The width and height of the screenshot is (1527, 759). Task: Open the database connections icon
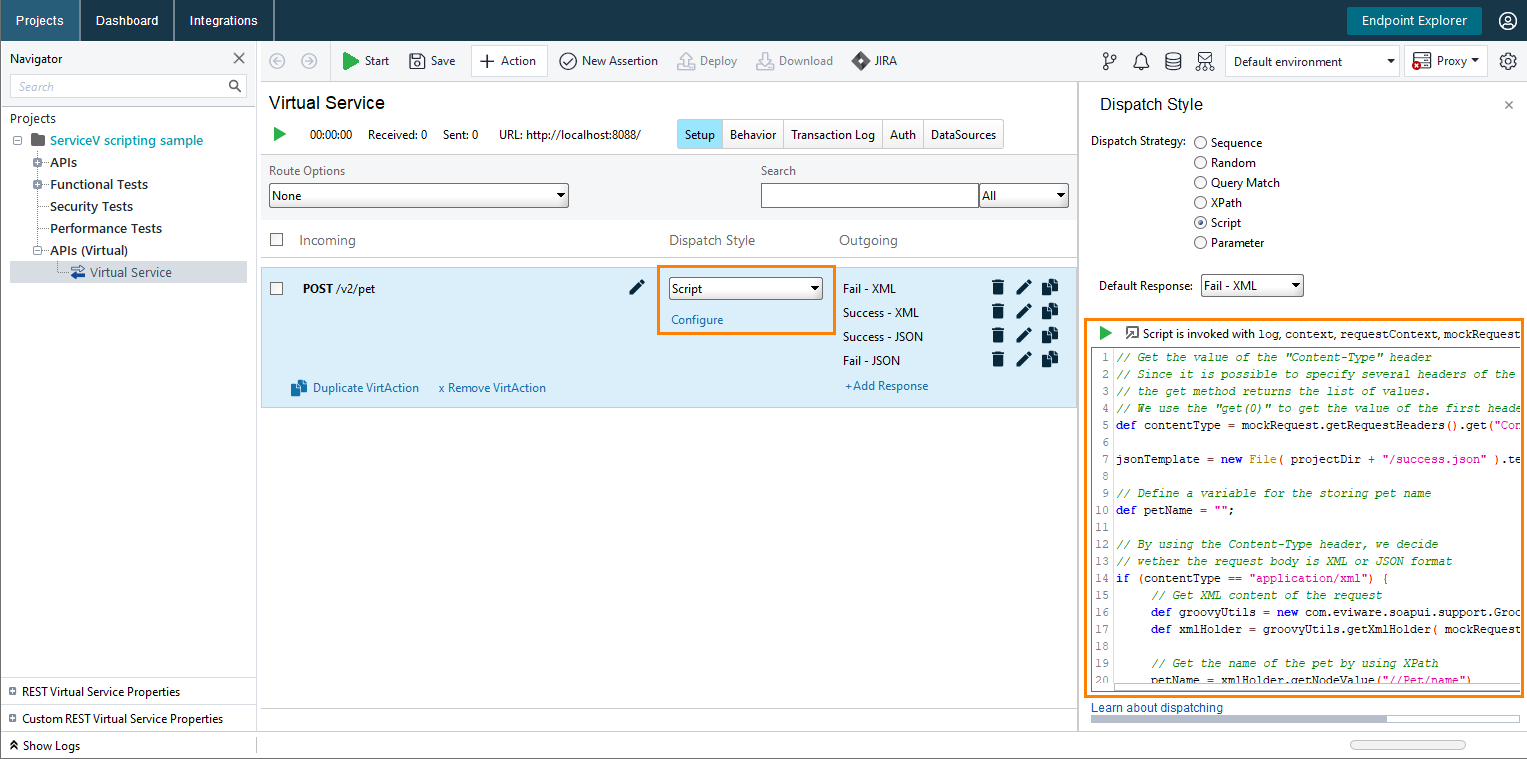pyautogui.click(x=1172, y=61)
